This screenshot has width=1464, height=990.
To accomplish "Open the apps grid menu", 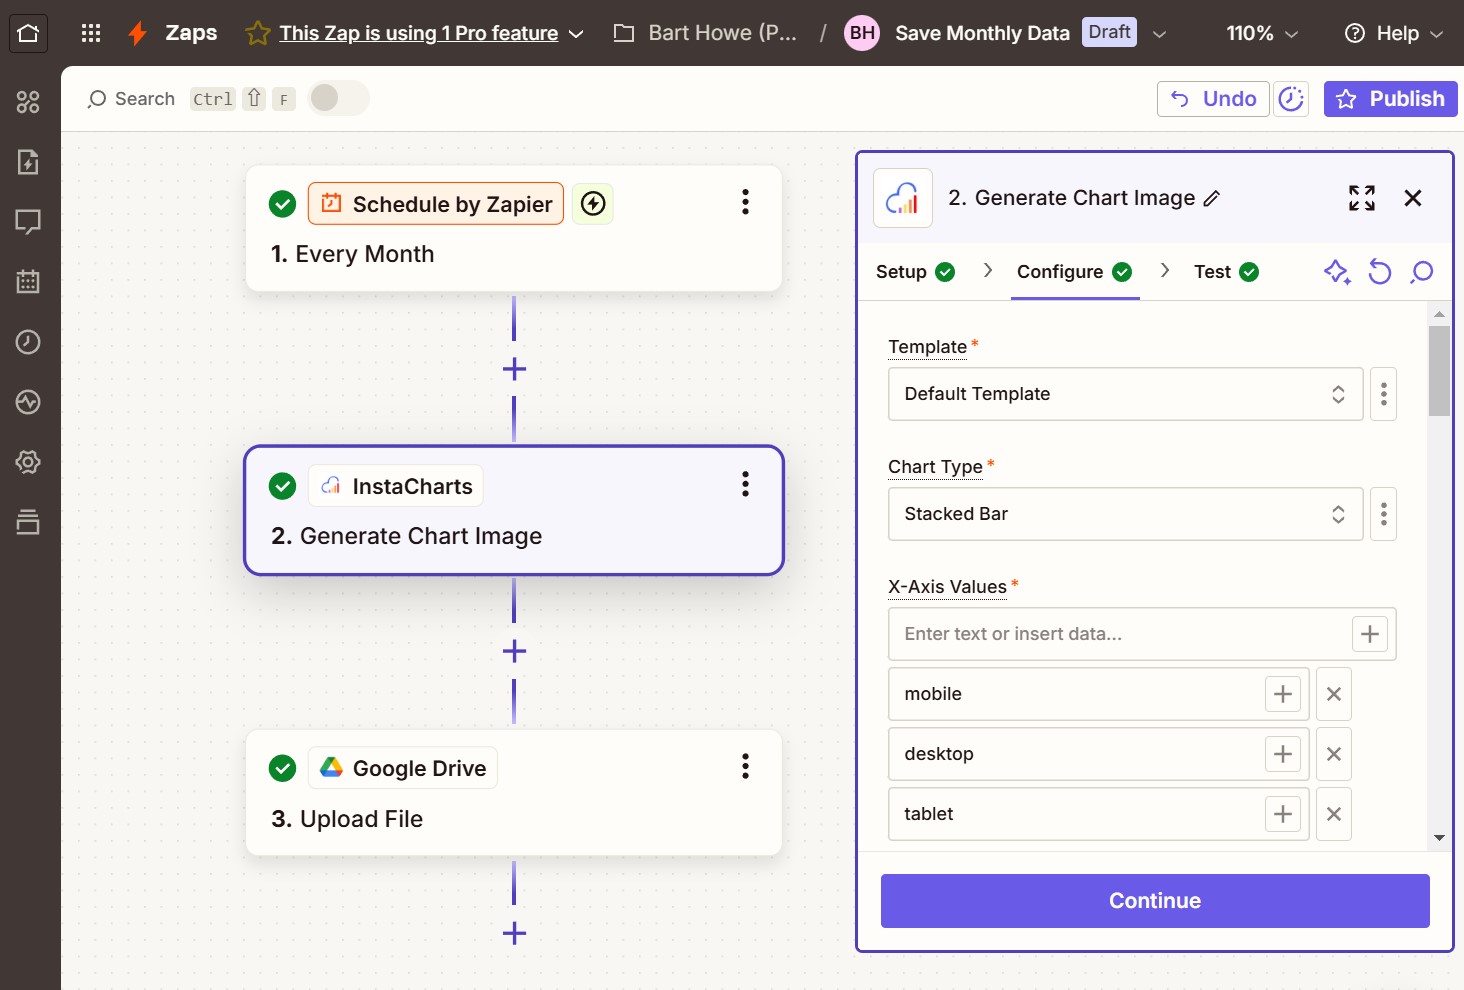I will coord(91,33).
